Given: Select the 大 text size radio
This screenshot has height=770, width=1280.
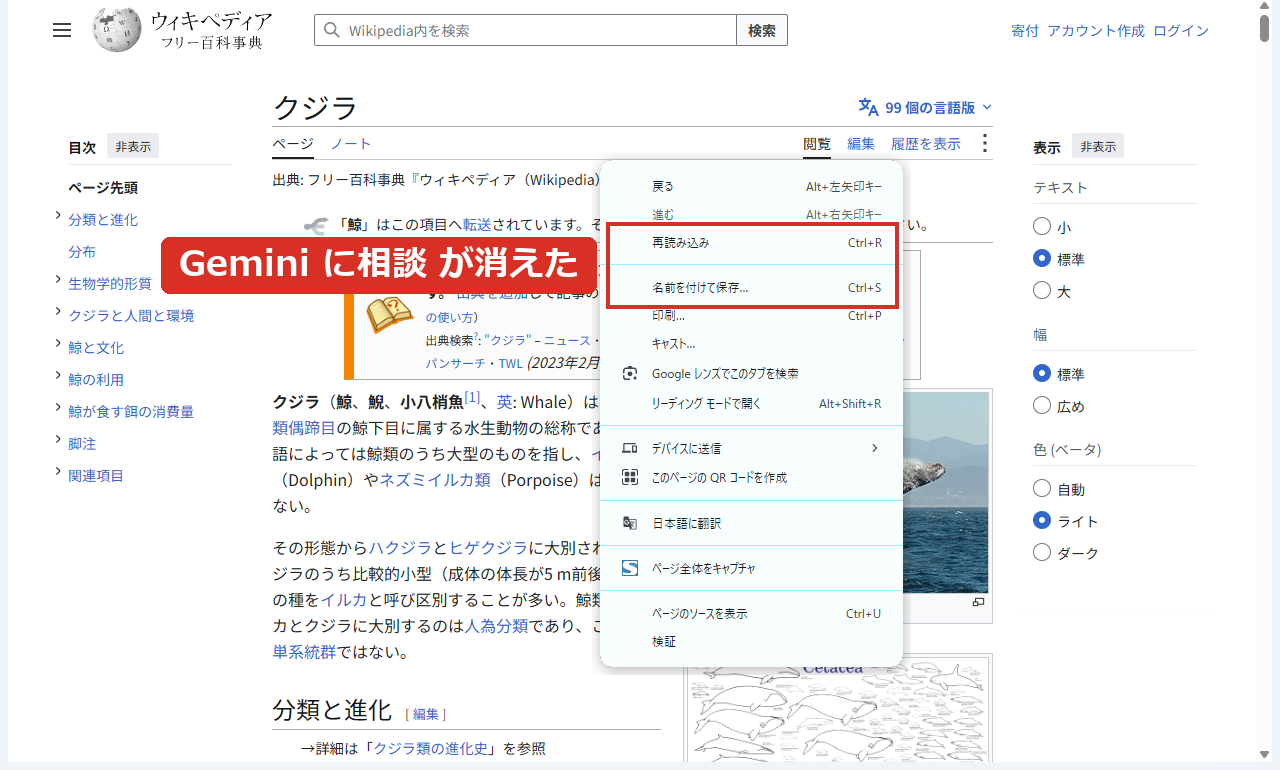Looking at the screenshot, I should (x=1042, y=291).
